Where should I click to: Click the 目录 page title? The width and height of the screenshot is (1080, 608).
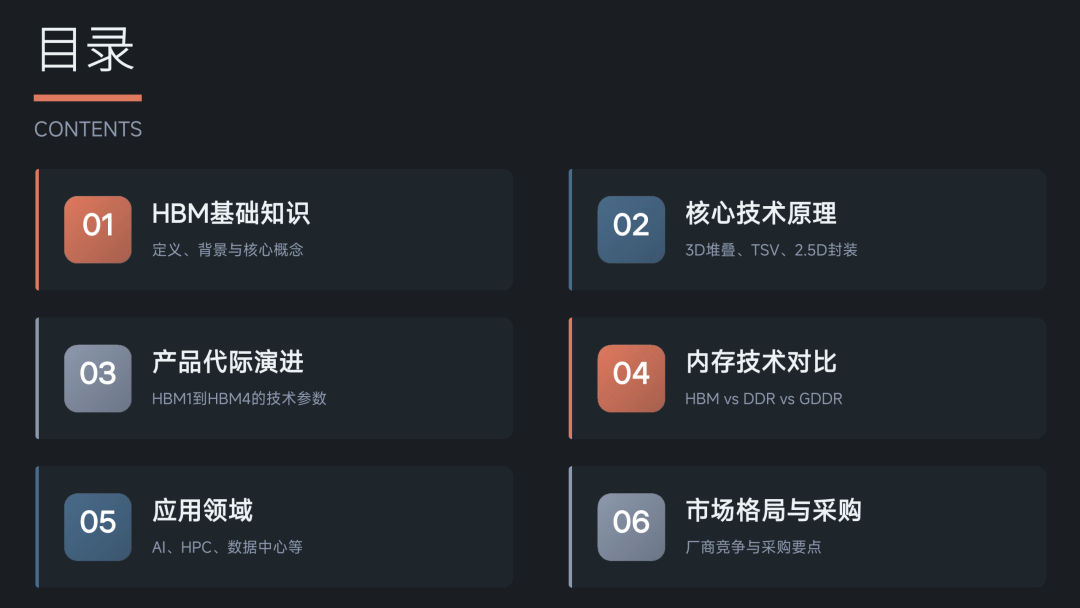pos(86,50)
